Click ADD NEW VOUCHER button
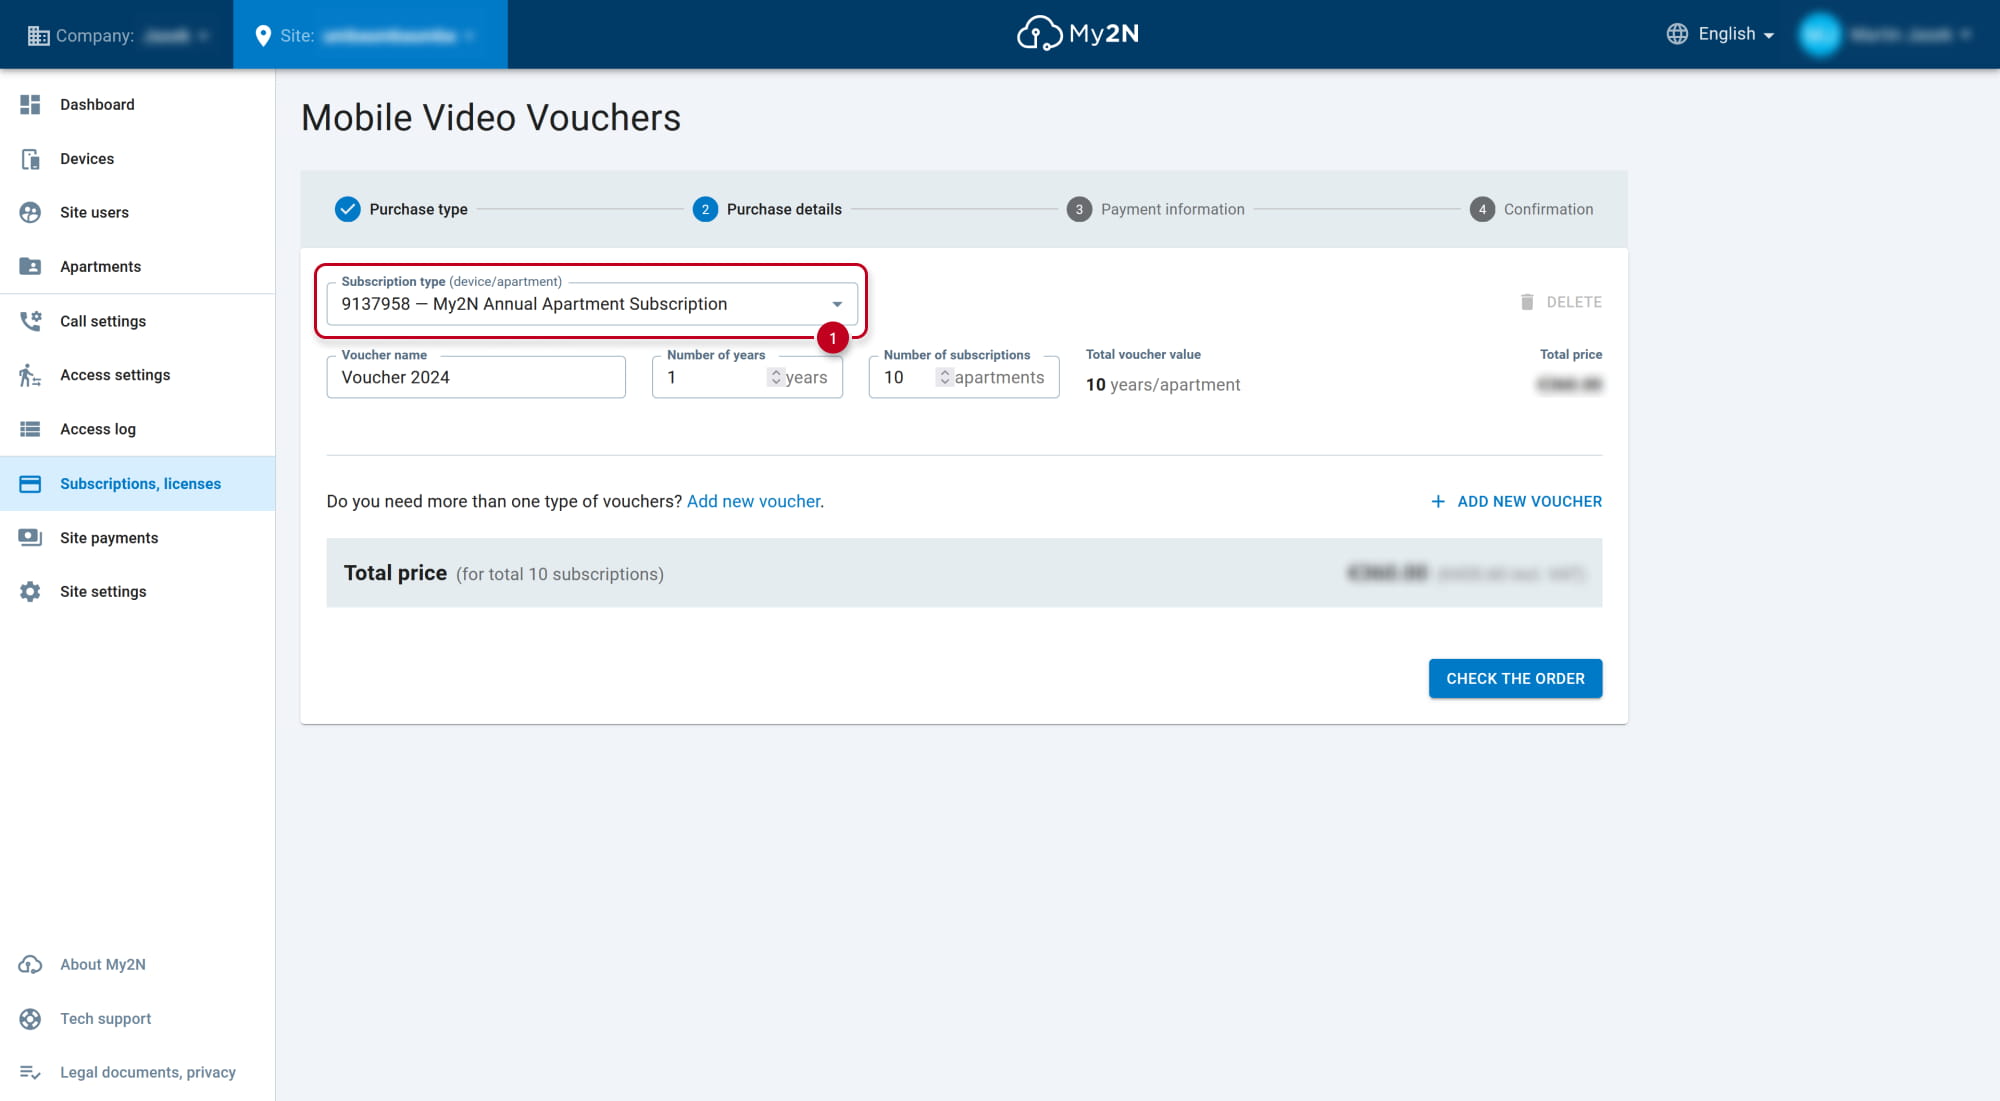This screenshot has width=2000, height=1101. coord(1515,501)
